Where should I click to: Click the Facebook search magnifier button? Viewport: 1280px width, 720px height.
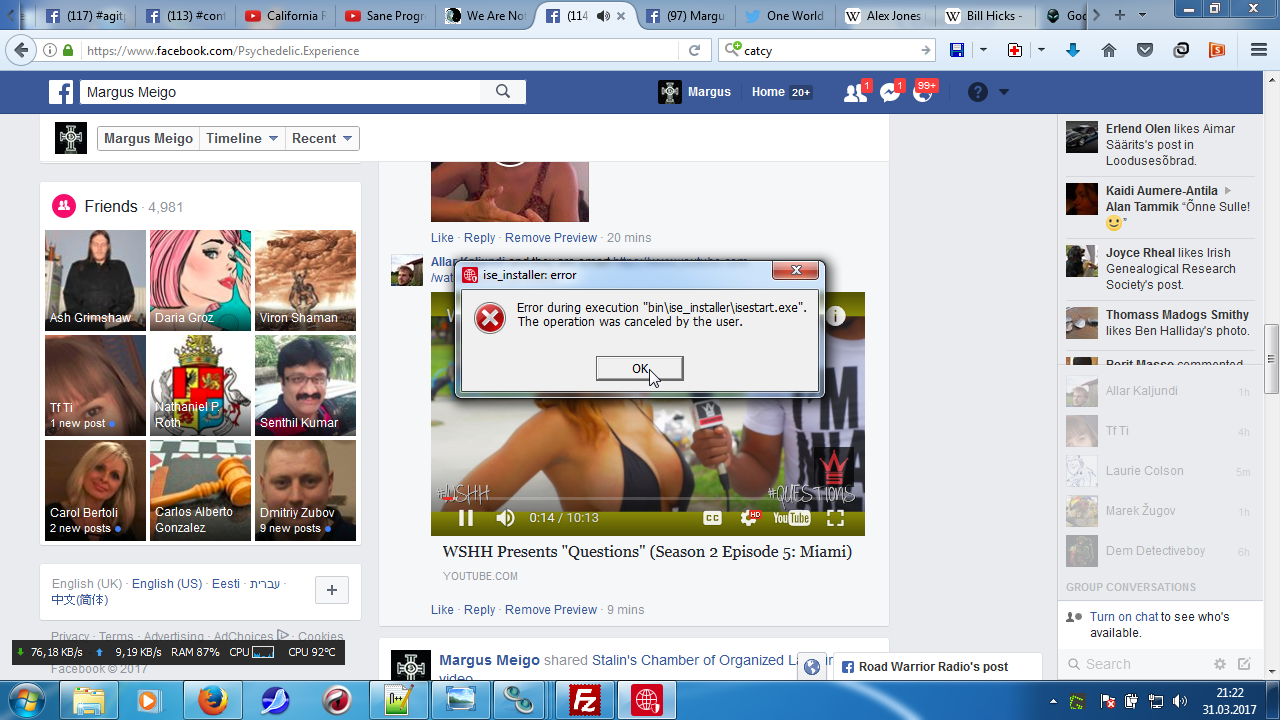point(503,92)
